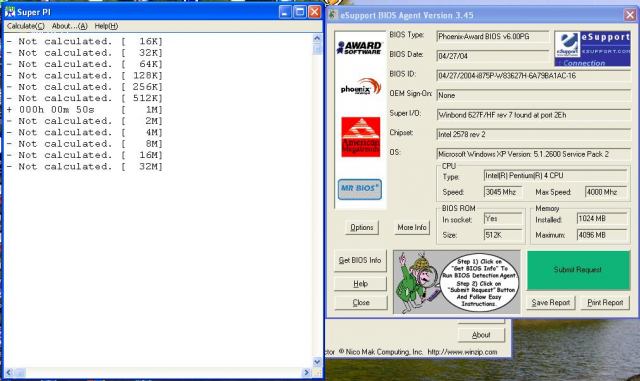Click the CPU Speed field 3045 Mhz
640x381 pixels.
pos(503,192)
